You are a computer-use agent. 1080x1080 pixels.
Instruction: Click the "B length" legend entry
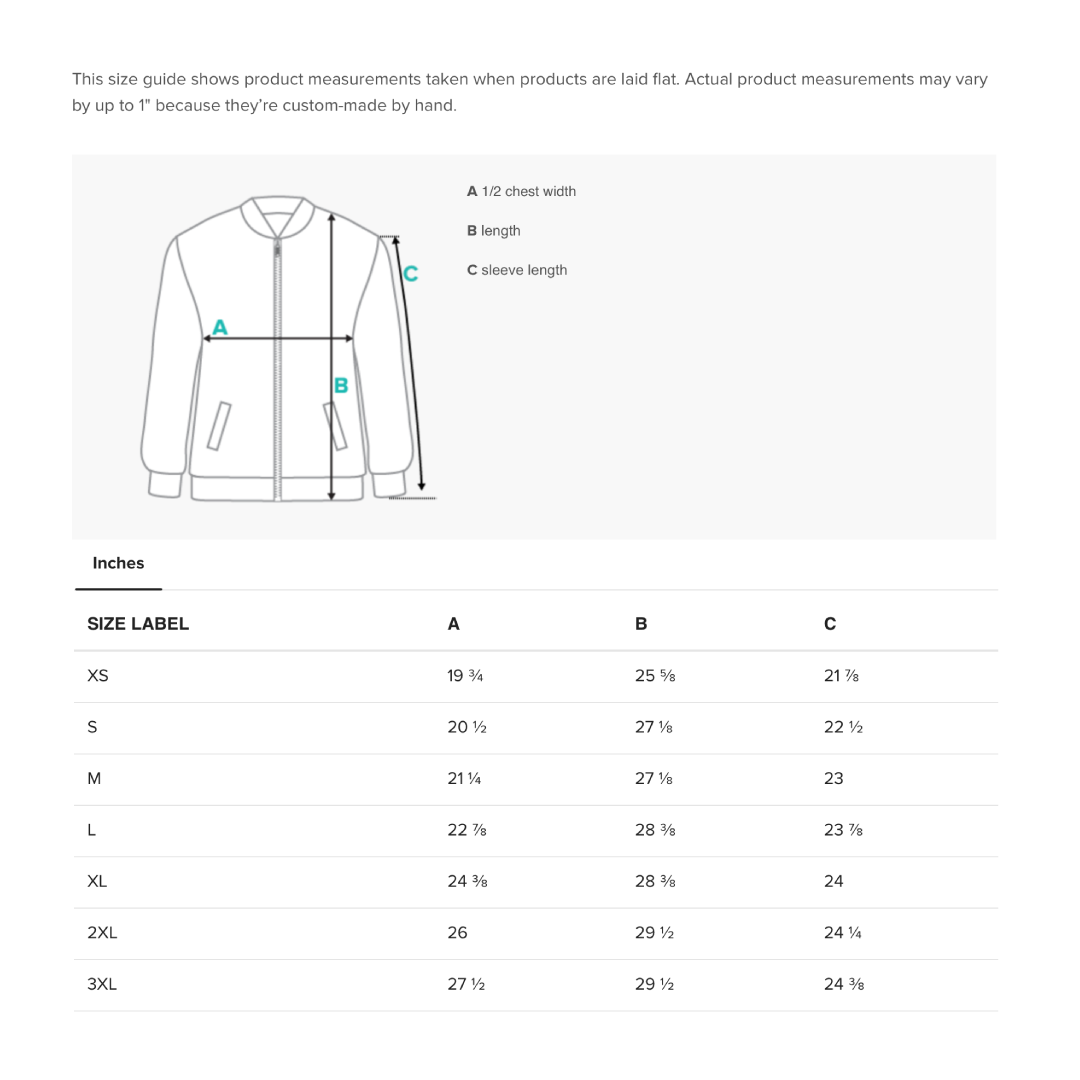tap(493, 231)
